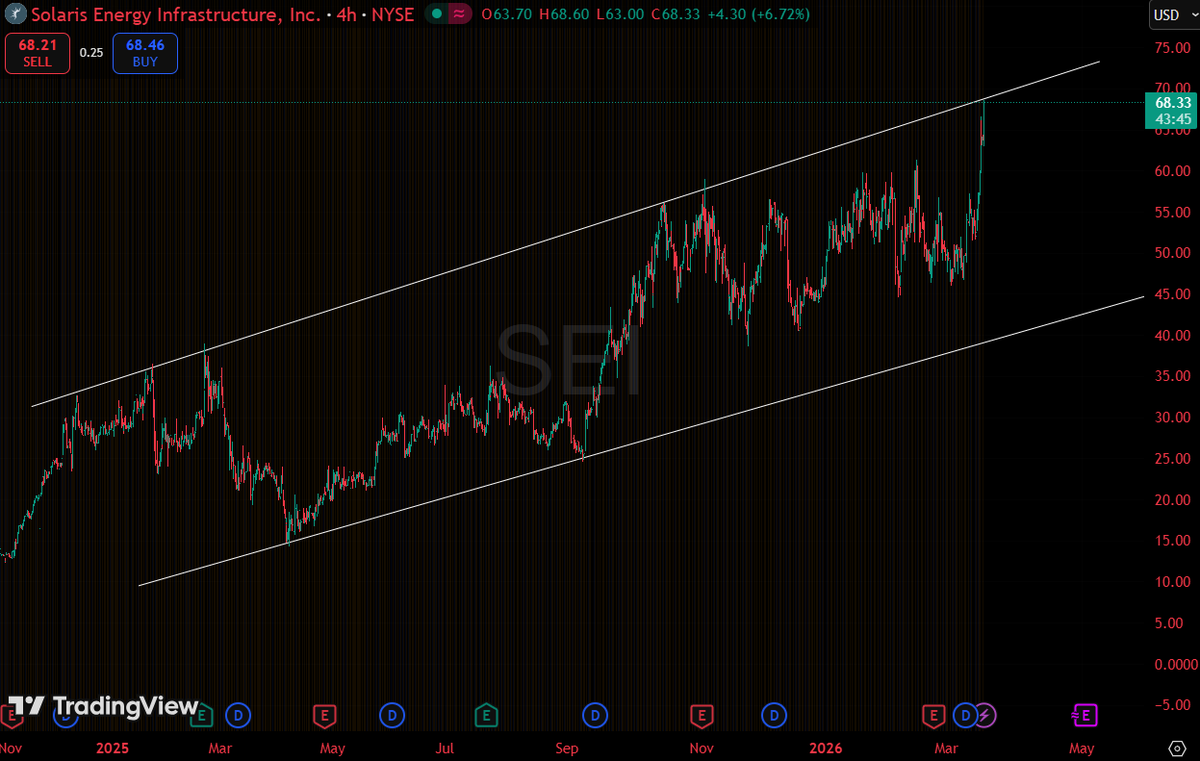Click the 75.00 price axis label
Screen dimensions: 1200x761
click(x=1172, y=47)
